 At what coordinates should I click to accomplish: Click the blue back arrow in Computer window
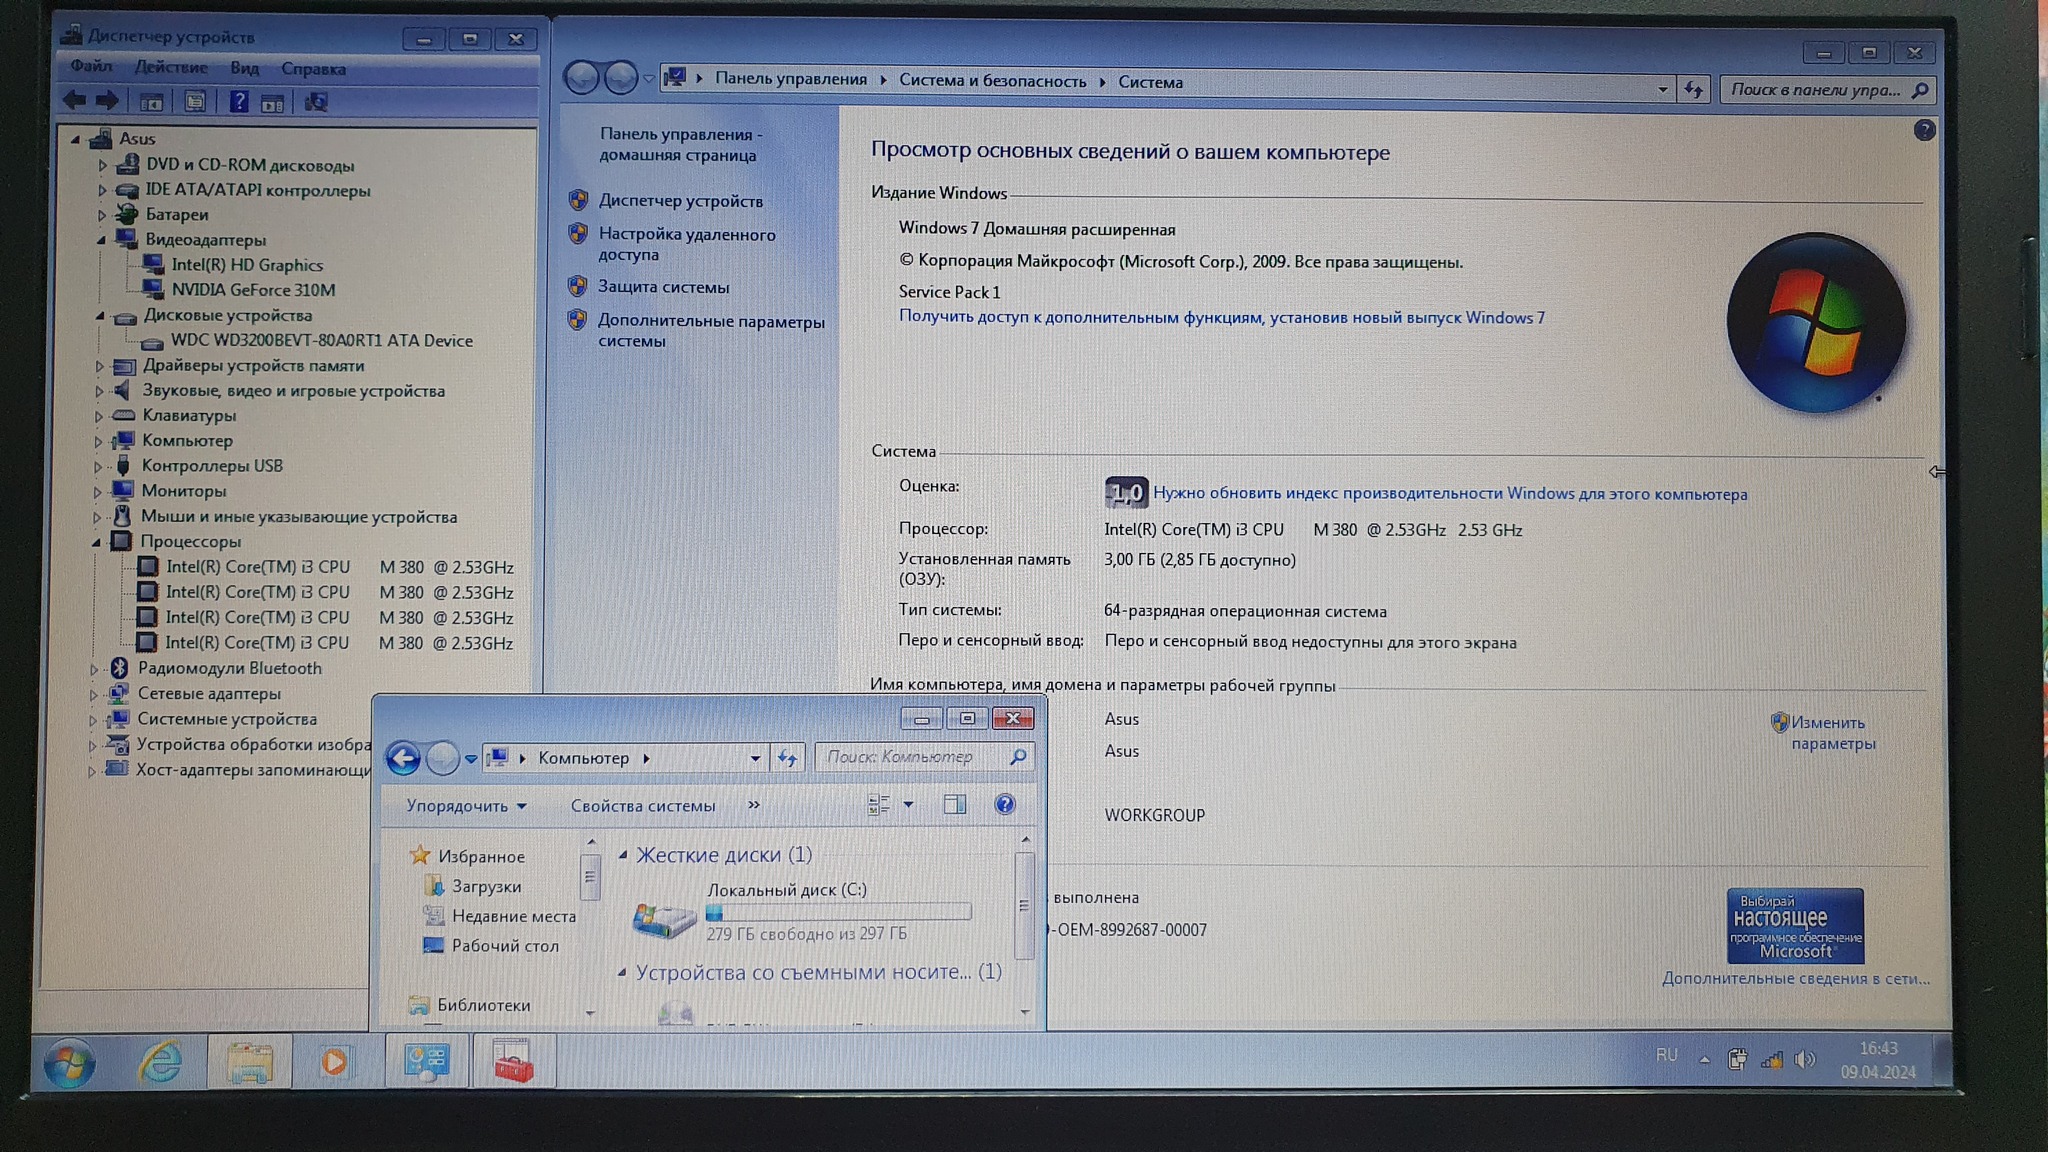point(403,758)
